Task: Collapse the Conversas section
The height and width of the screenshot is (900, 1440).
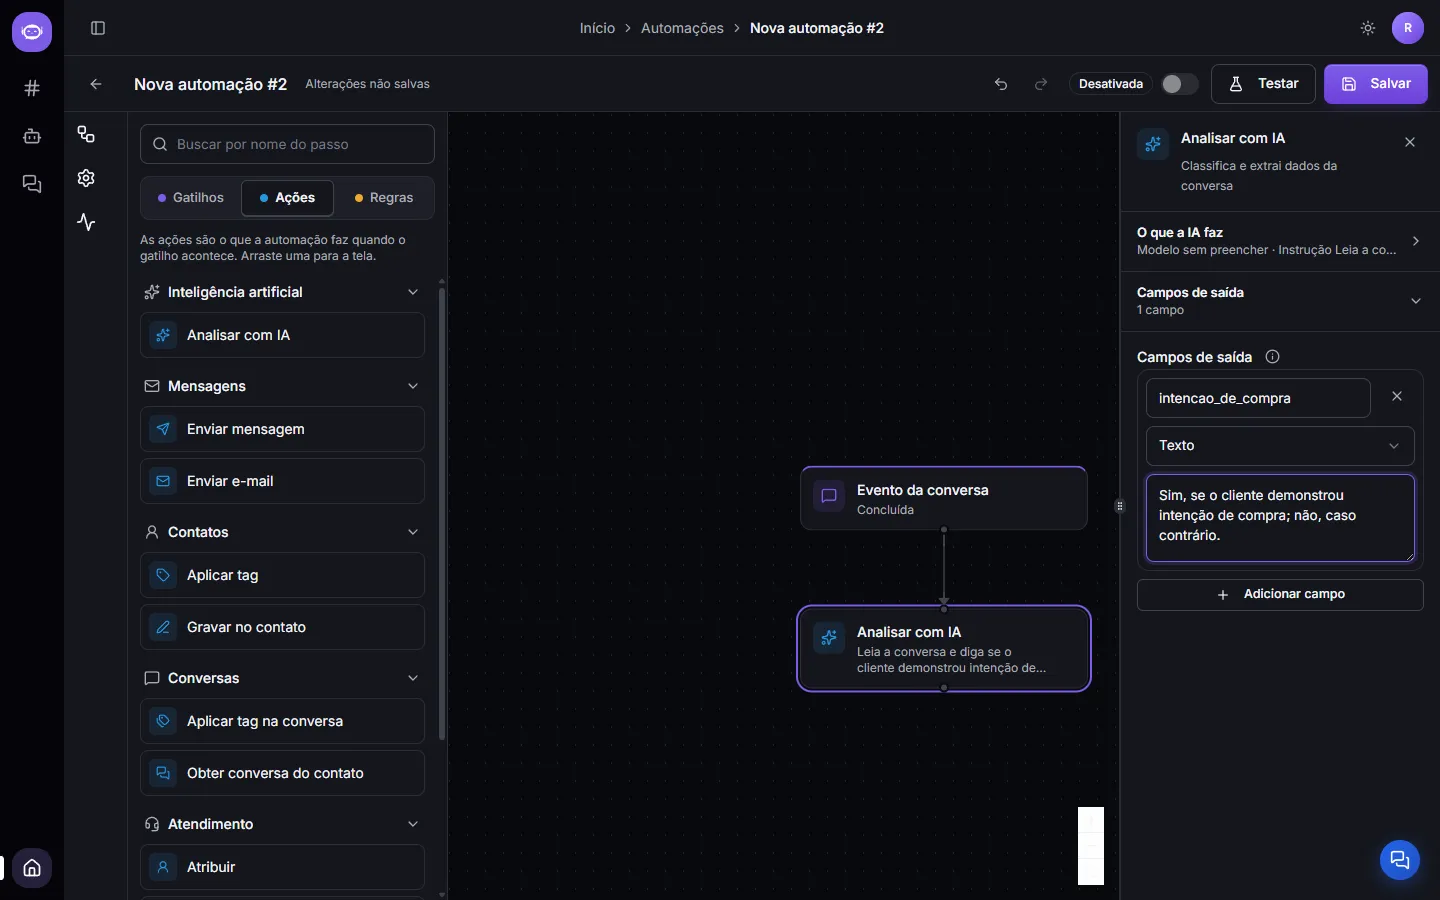Action: point(413,678)
